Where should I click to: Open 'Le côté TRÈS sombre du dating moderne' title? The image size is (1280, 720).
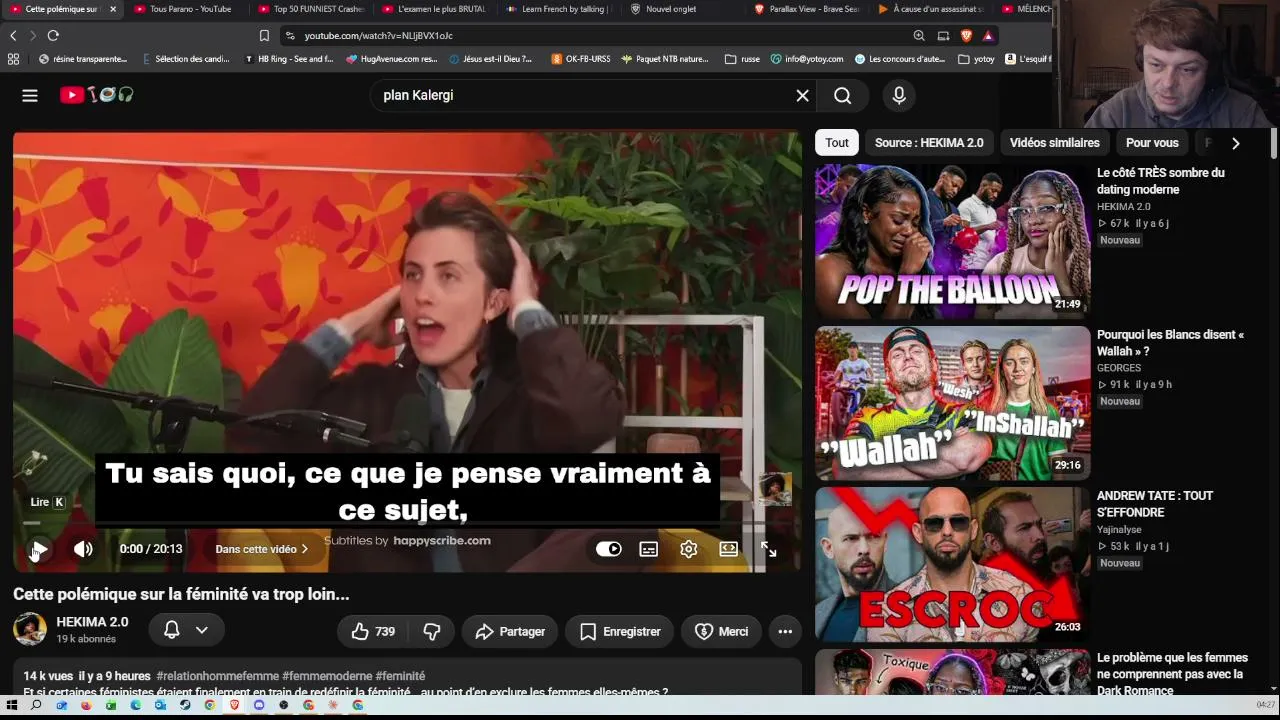pos(1160,181)
